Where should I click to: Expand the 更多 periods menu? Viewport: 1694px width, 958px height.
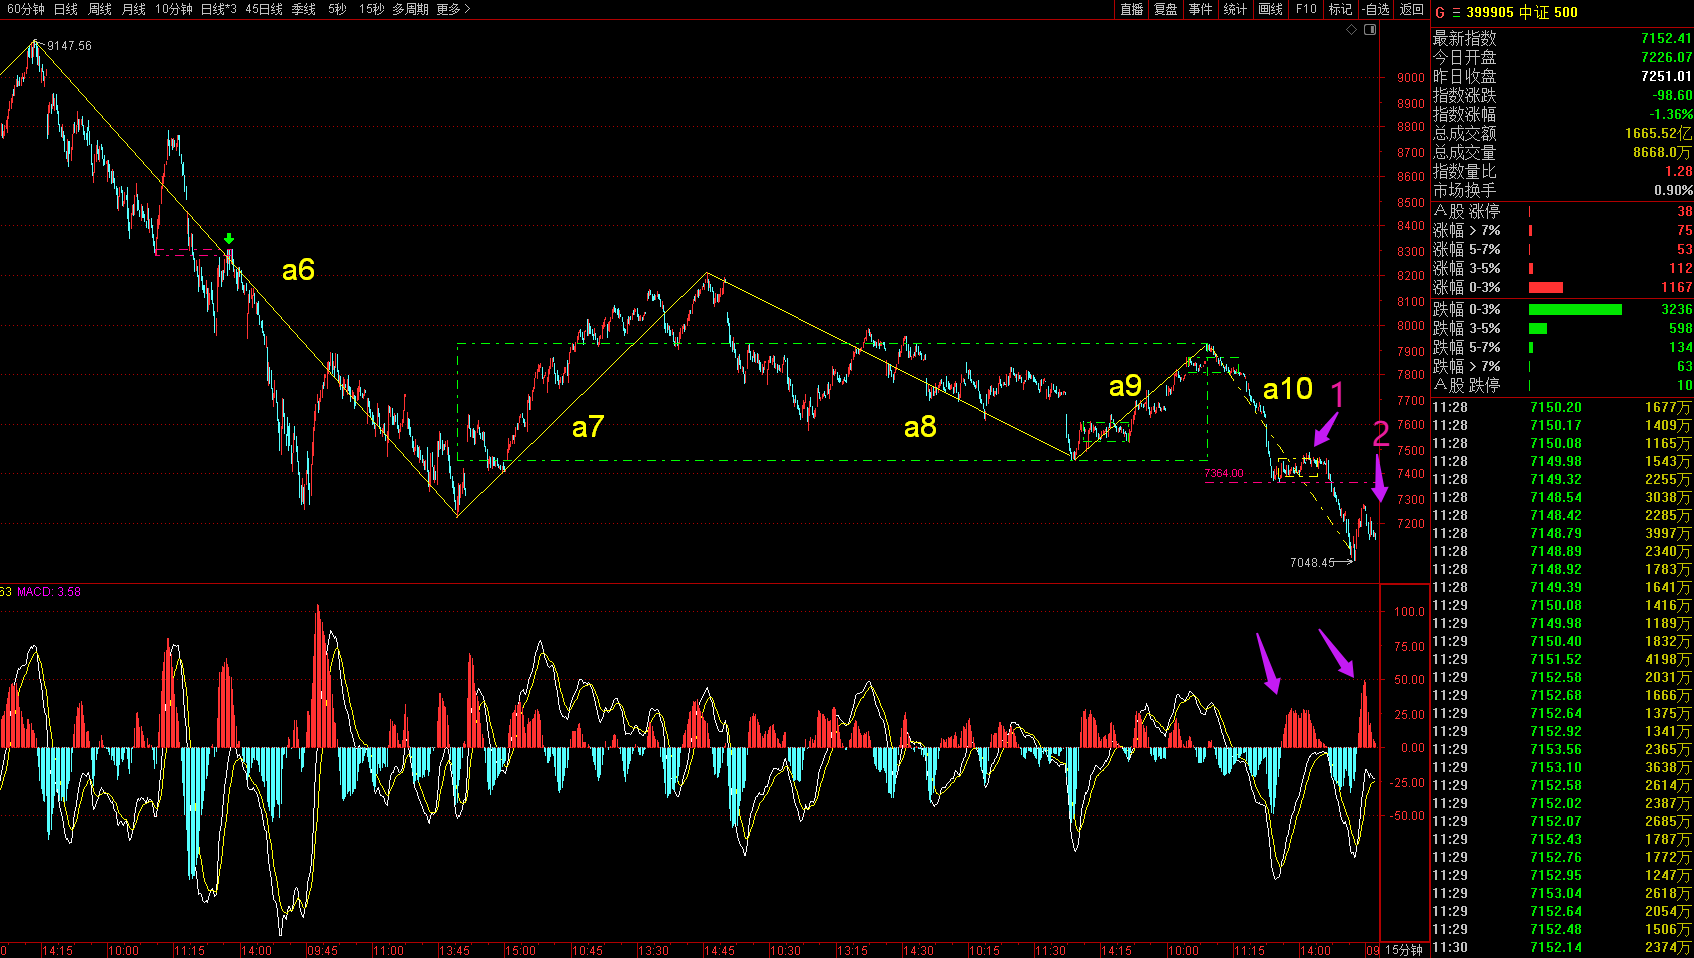(x=453, y=9)
